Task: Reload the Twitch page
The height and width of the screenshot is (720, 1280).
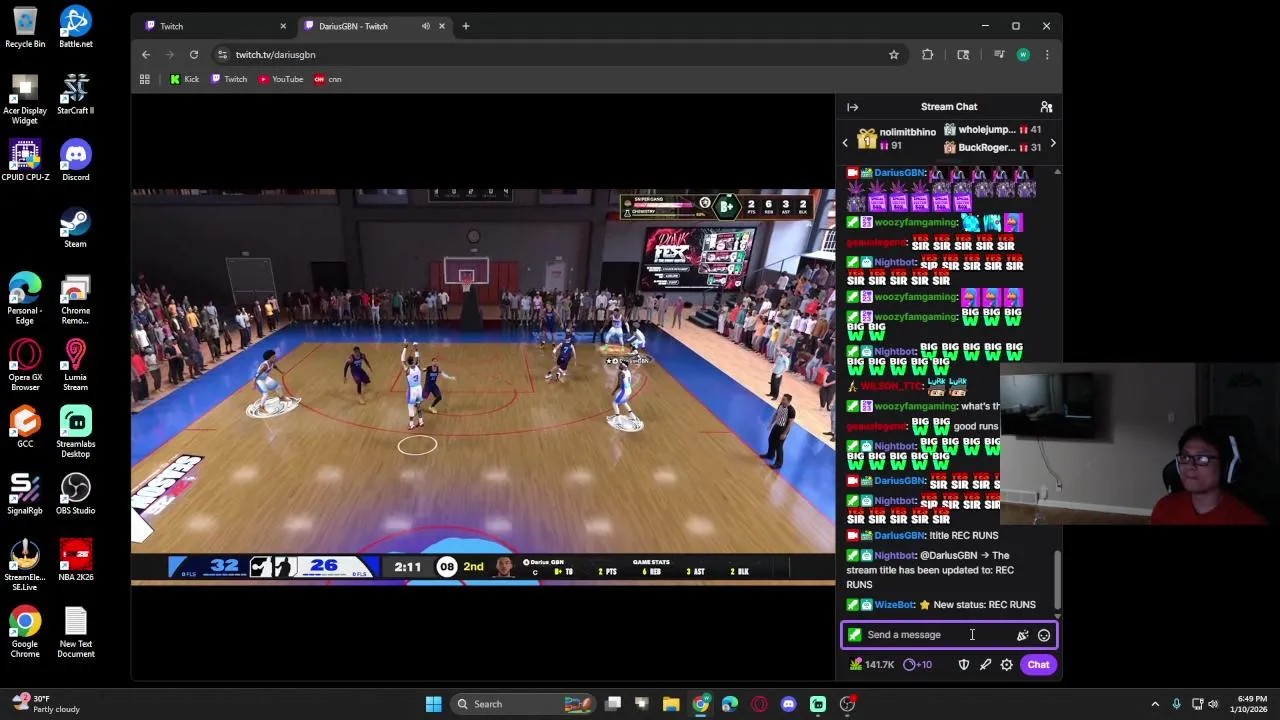Action: pos(194,55)
